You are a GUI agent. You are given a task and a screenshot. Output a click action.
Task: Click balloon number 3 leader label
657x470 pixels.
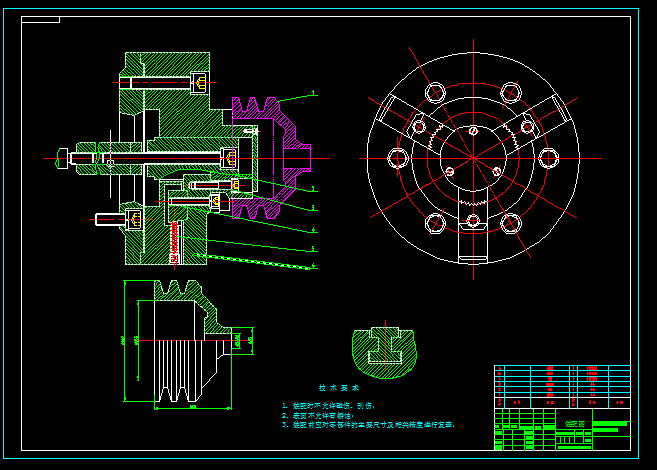(313, 208)
